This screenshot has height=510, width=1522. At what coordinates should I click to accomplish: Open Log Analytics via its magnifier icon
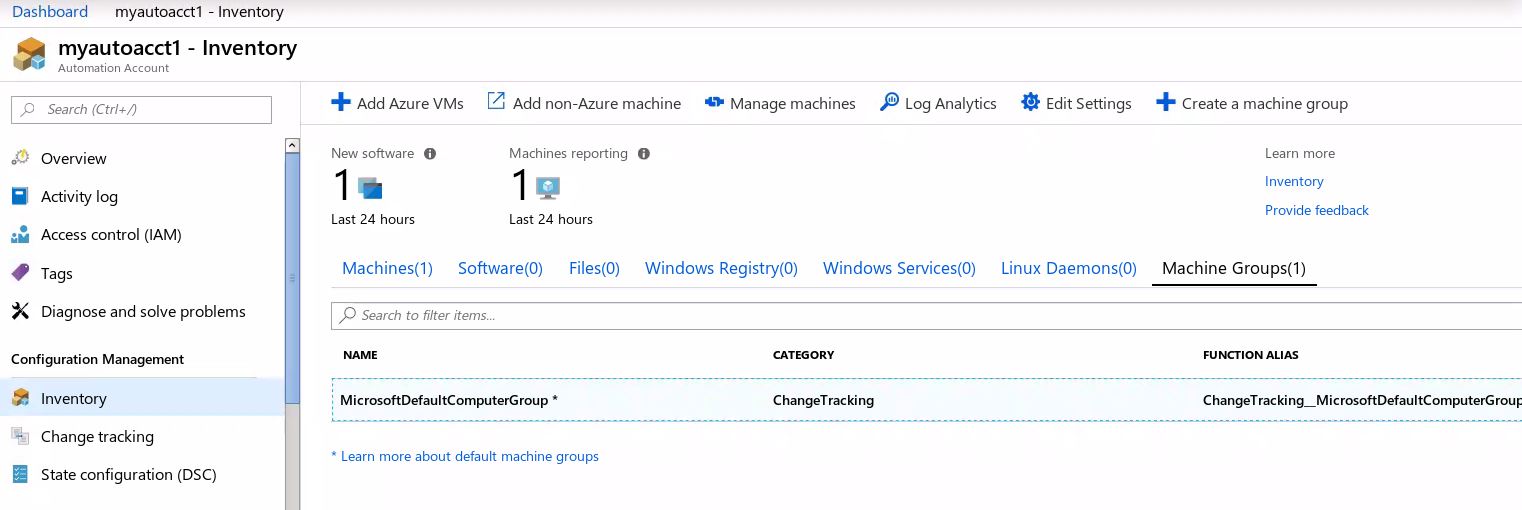889,103
